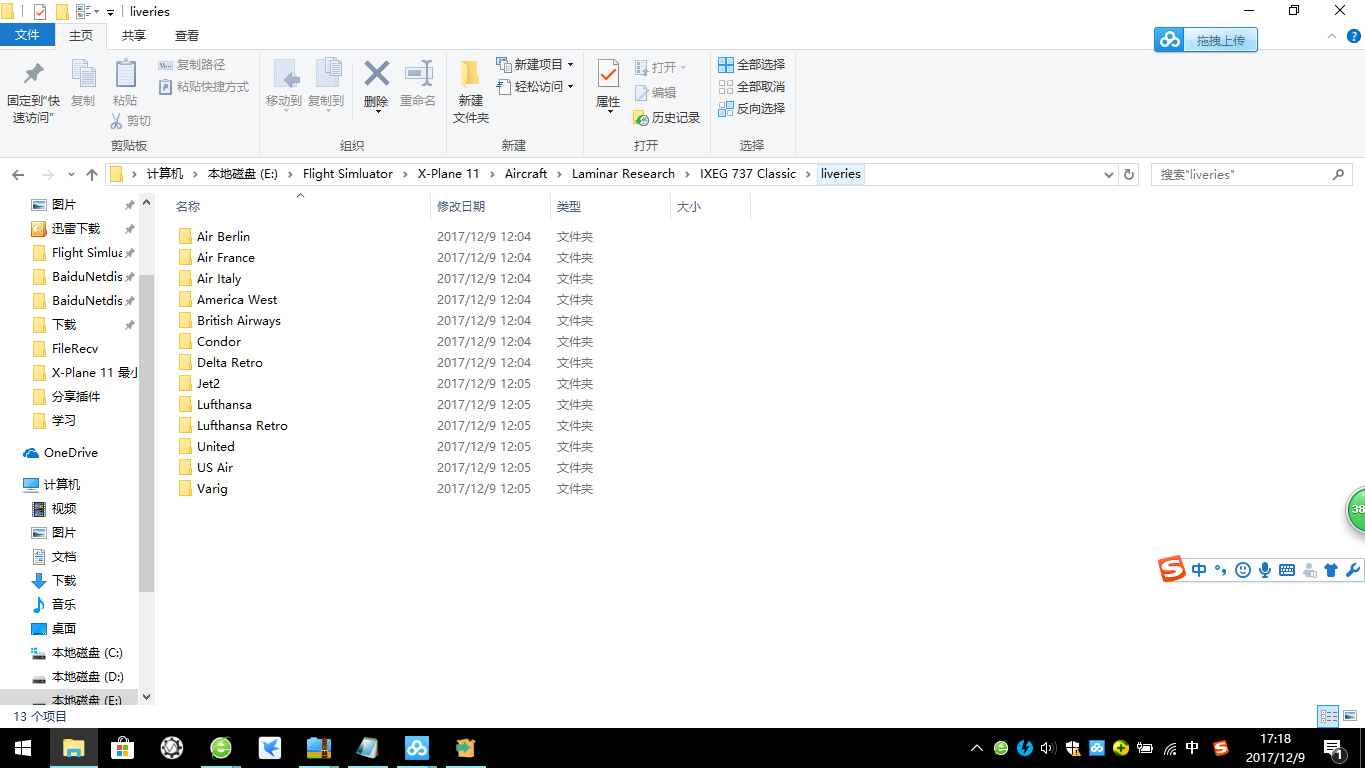Click X-Plane 11 in the address path
The height and width of the screenshot is (768, 1365).
pos(448,174)
